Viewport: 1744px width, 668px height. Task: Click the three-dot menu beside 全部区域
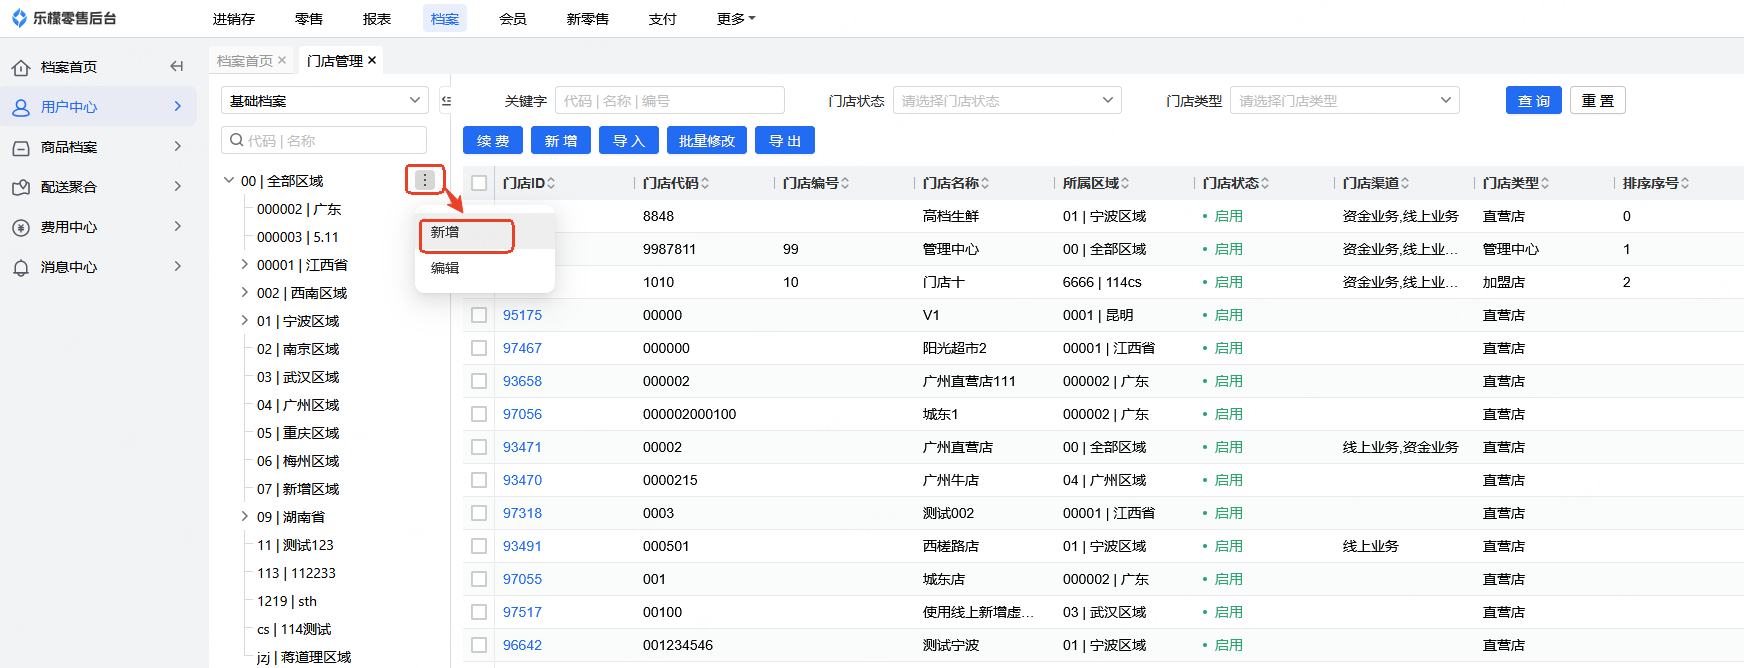pos(425,180)
